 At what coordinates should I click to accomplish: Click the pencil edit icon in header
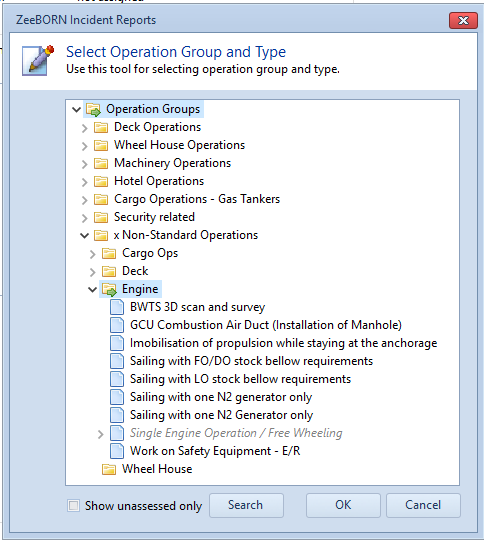(38, 60)
